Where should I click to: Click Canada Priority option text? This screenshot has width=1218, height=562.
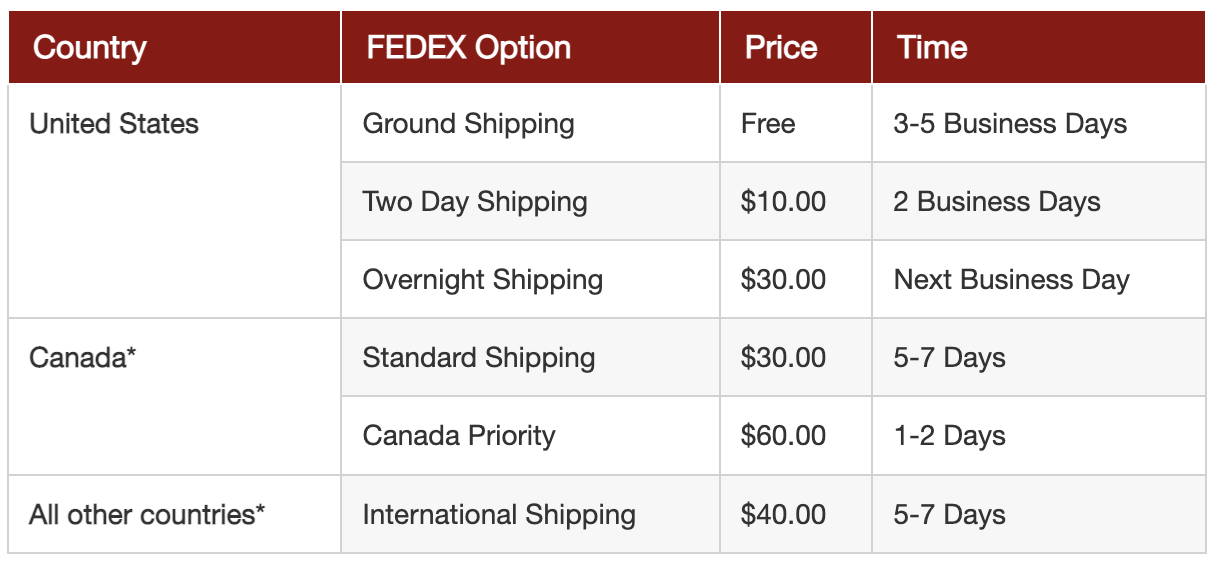click(459, 435)
